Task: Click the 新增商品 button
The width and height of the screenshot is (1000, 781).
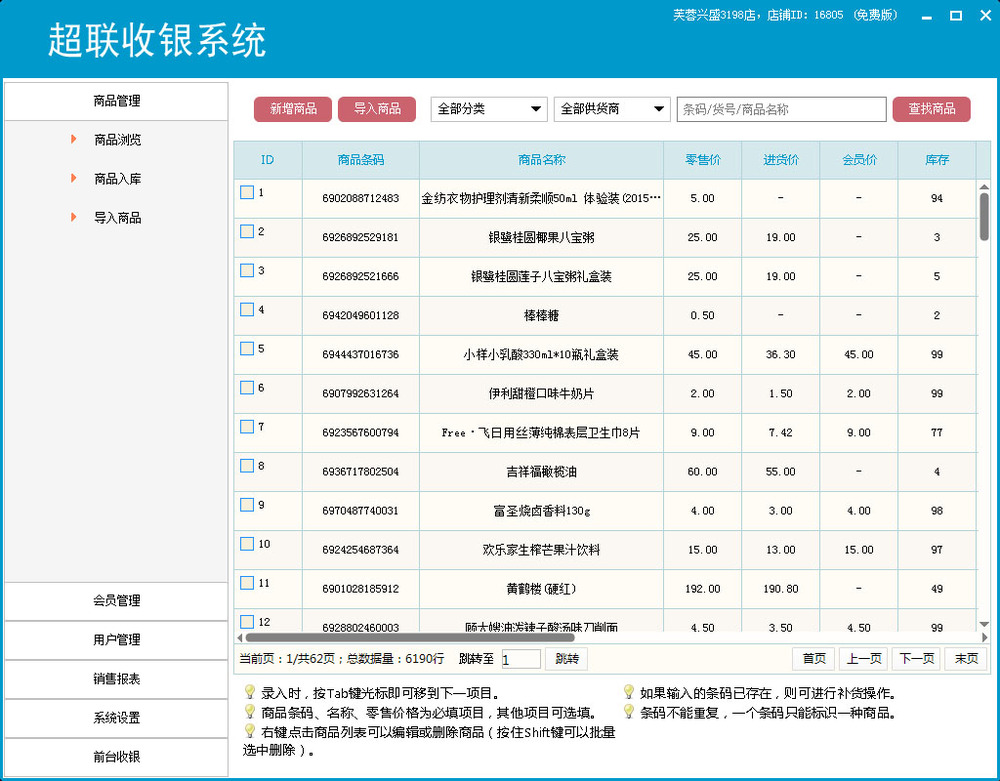Action: coord(293,109)
